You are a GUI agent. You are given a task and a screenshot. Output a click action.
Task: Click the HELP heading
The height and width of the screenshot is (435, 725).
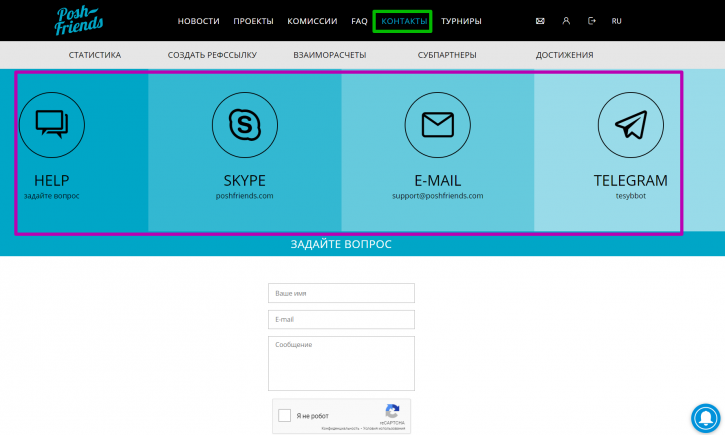tap(52, 180)
